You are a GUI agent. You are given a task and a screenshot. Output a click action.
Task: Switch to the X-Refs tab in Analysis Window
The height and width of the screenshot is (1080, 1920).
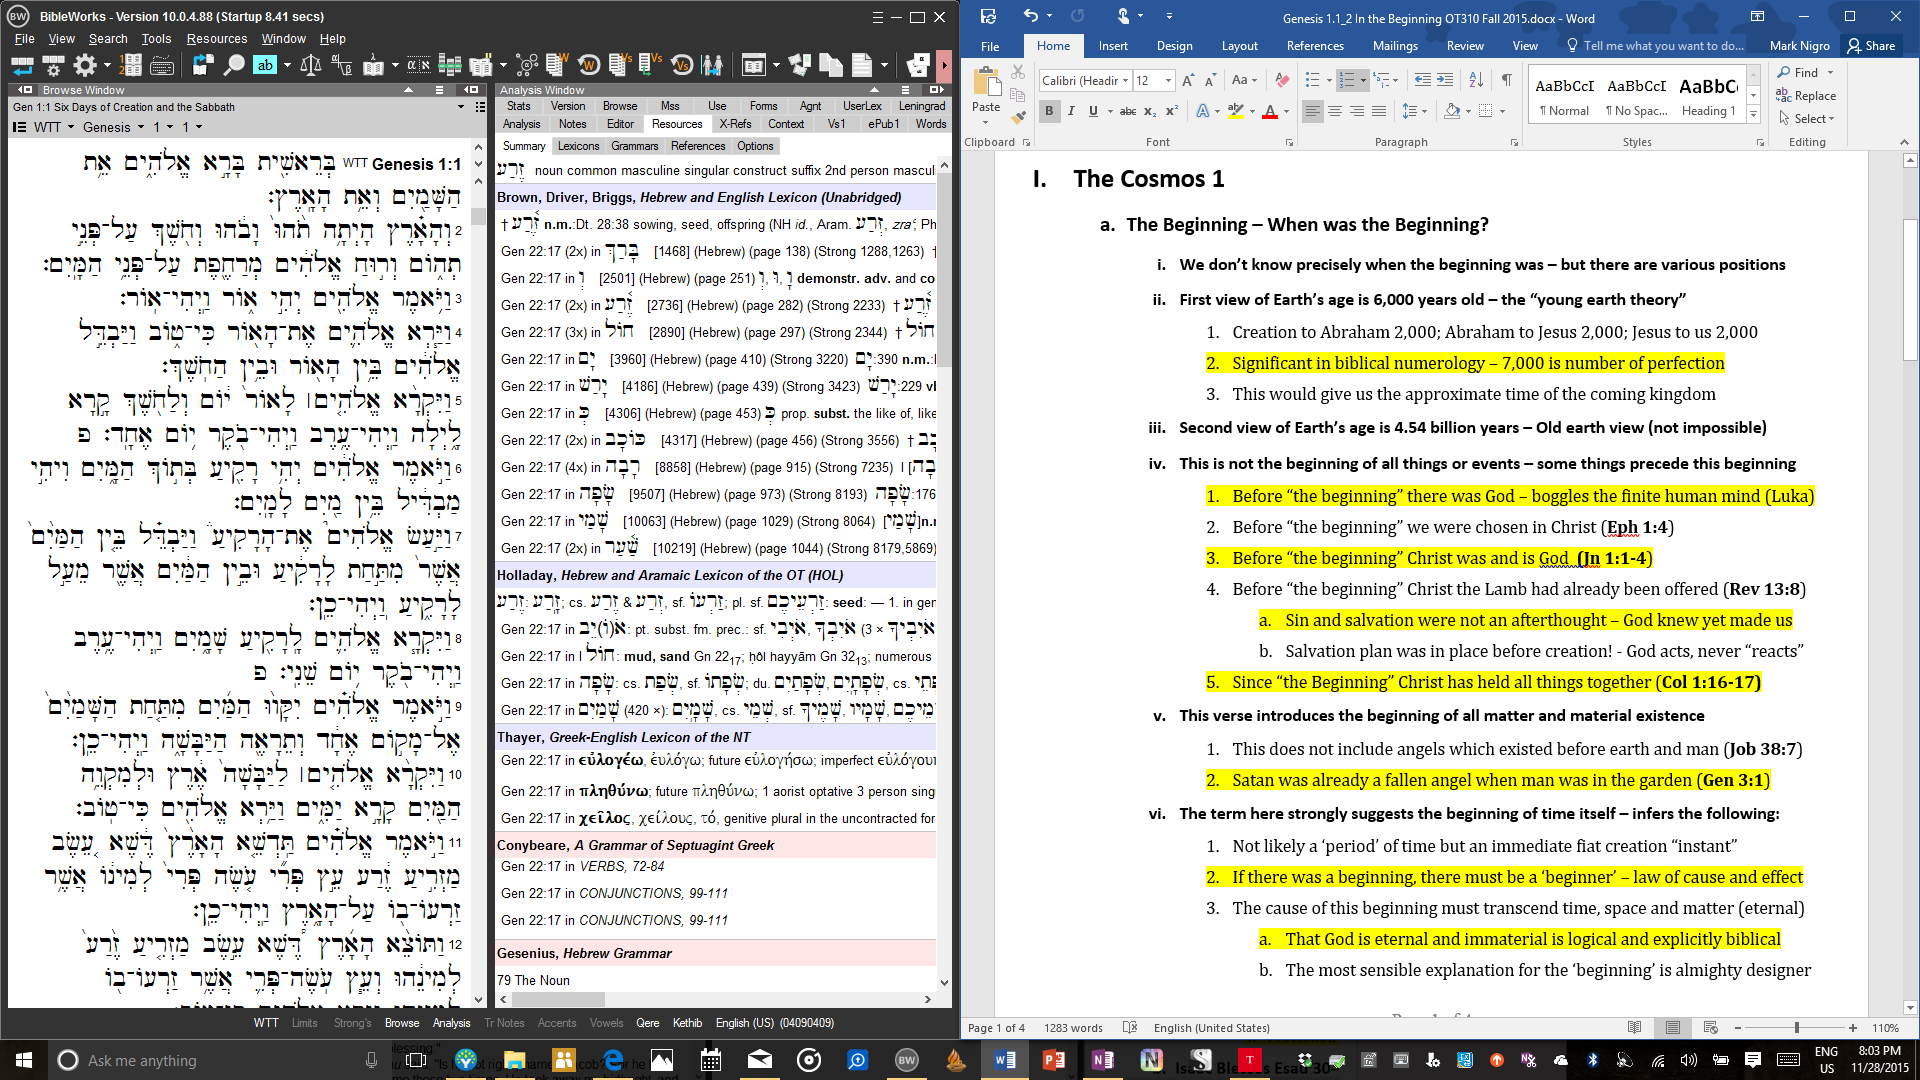[735, 124]
